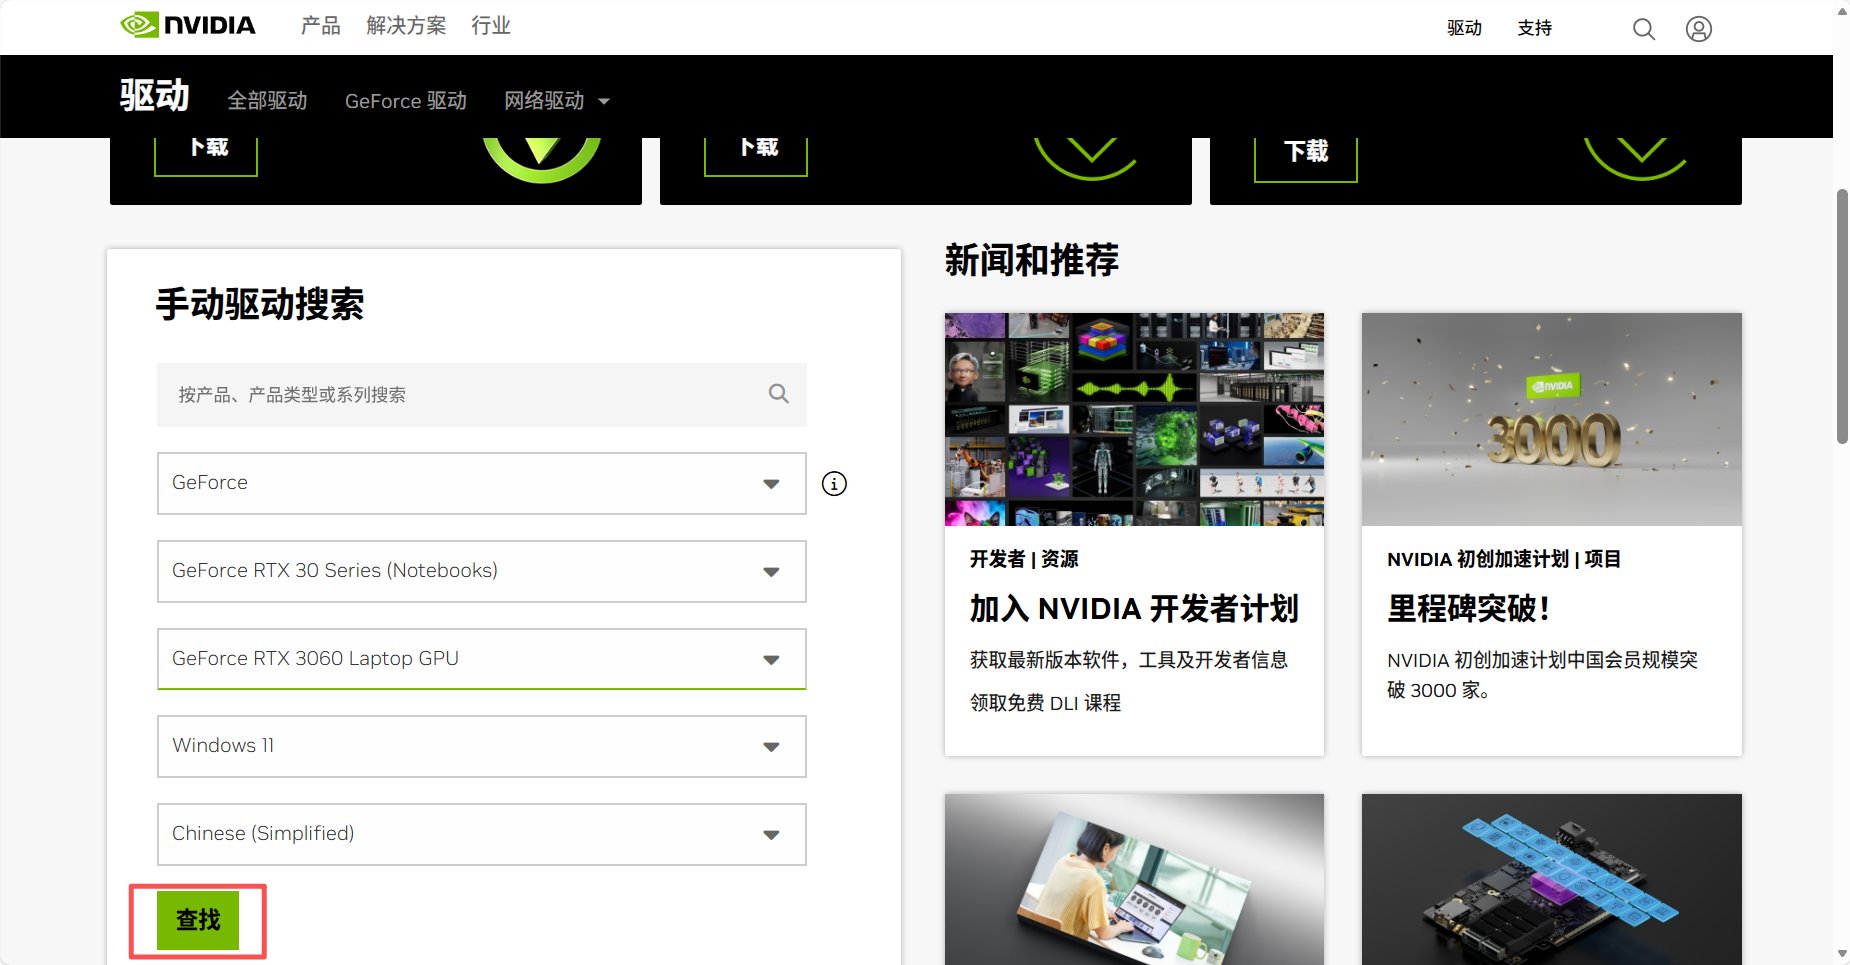This screenshot has width=1850, height=965.
Task: Open the GeForce RTX 30 Series (Notebooks) dropdown
Action: 482,571
